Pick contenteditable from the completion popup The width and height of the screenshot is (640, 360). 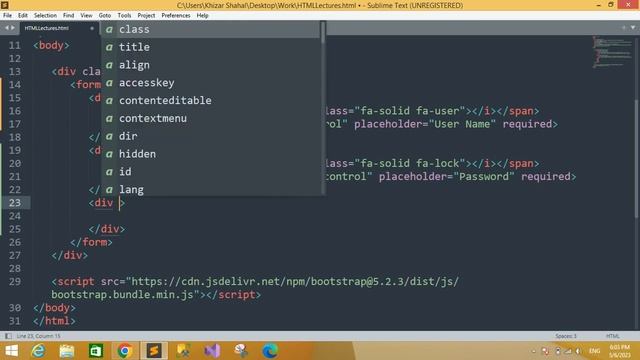click(210, 100)
